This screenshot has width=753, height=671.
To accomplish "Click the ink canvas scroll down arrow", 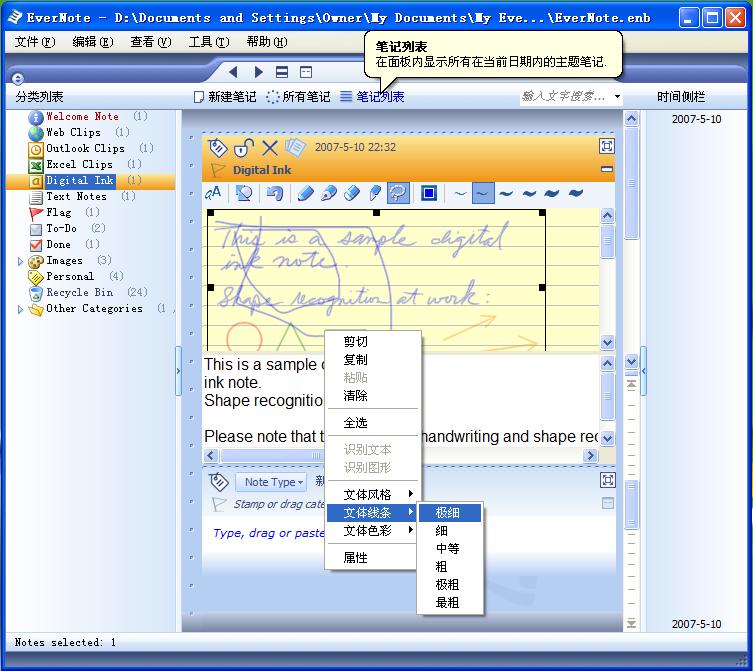I will [607, 342].
